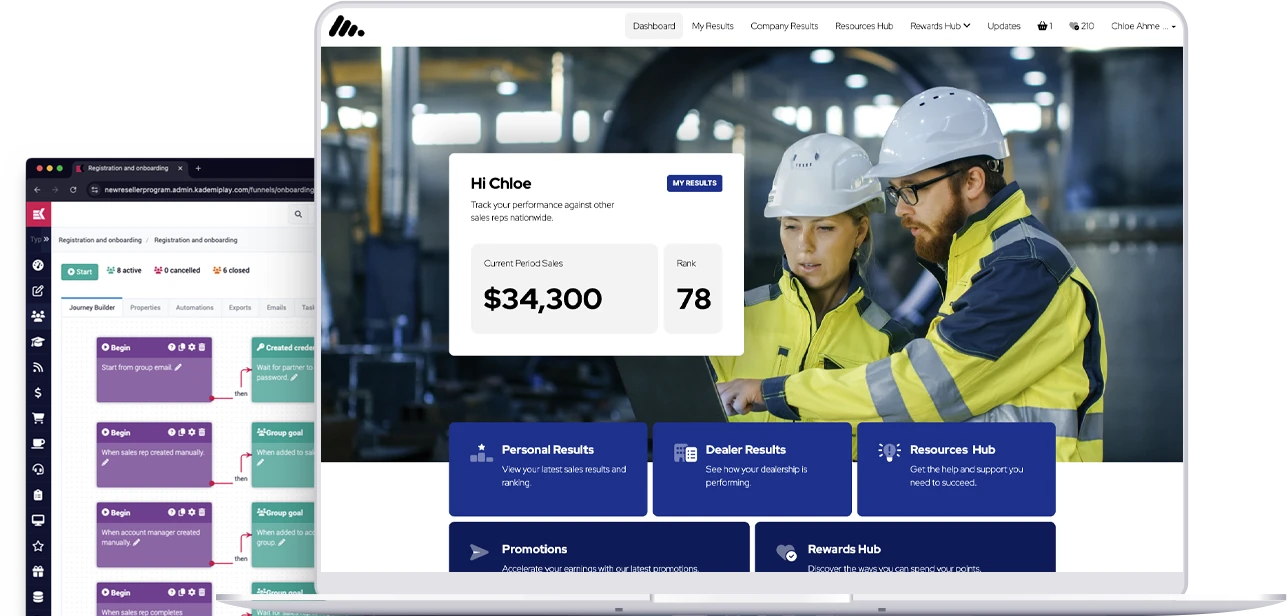1287x616 pixels.
Task: Click the '8 active' status count
Action: [125, 271]
